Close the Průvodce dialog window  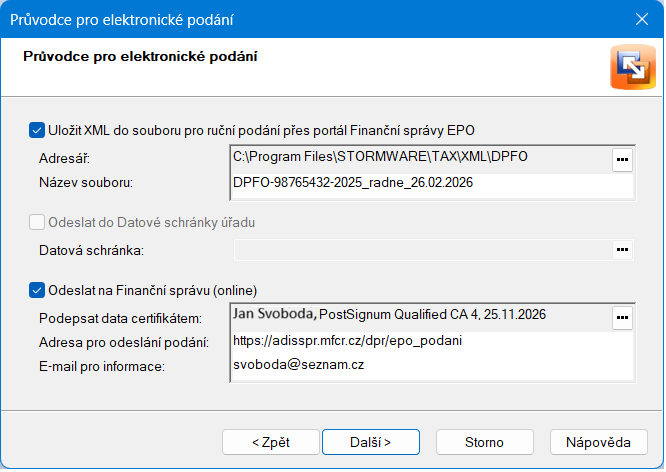click(642, 19)
